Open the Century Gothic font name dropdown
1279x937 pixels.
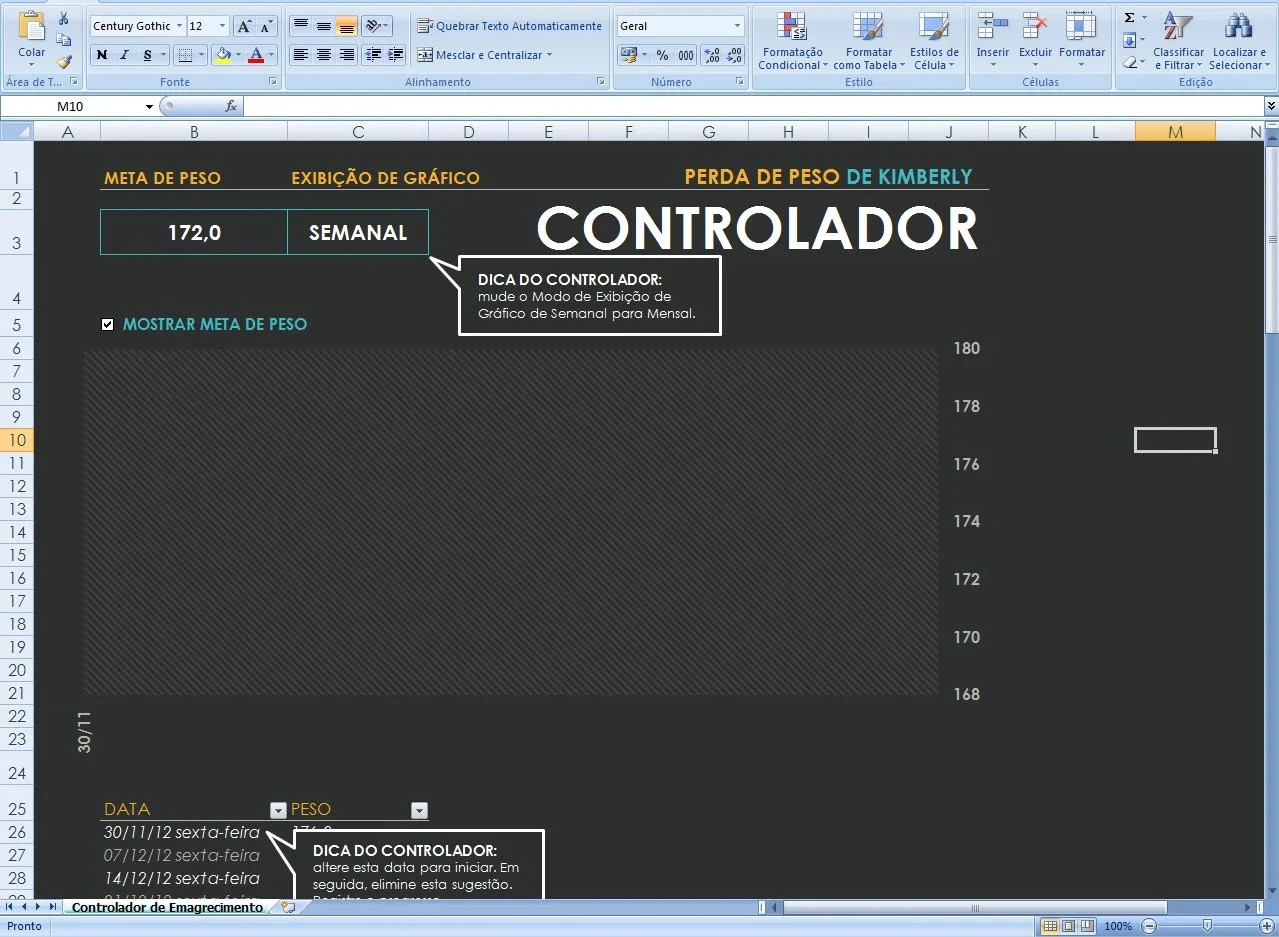click(179, 26)
